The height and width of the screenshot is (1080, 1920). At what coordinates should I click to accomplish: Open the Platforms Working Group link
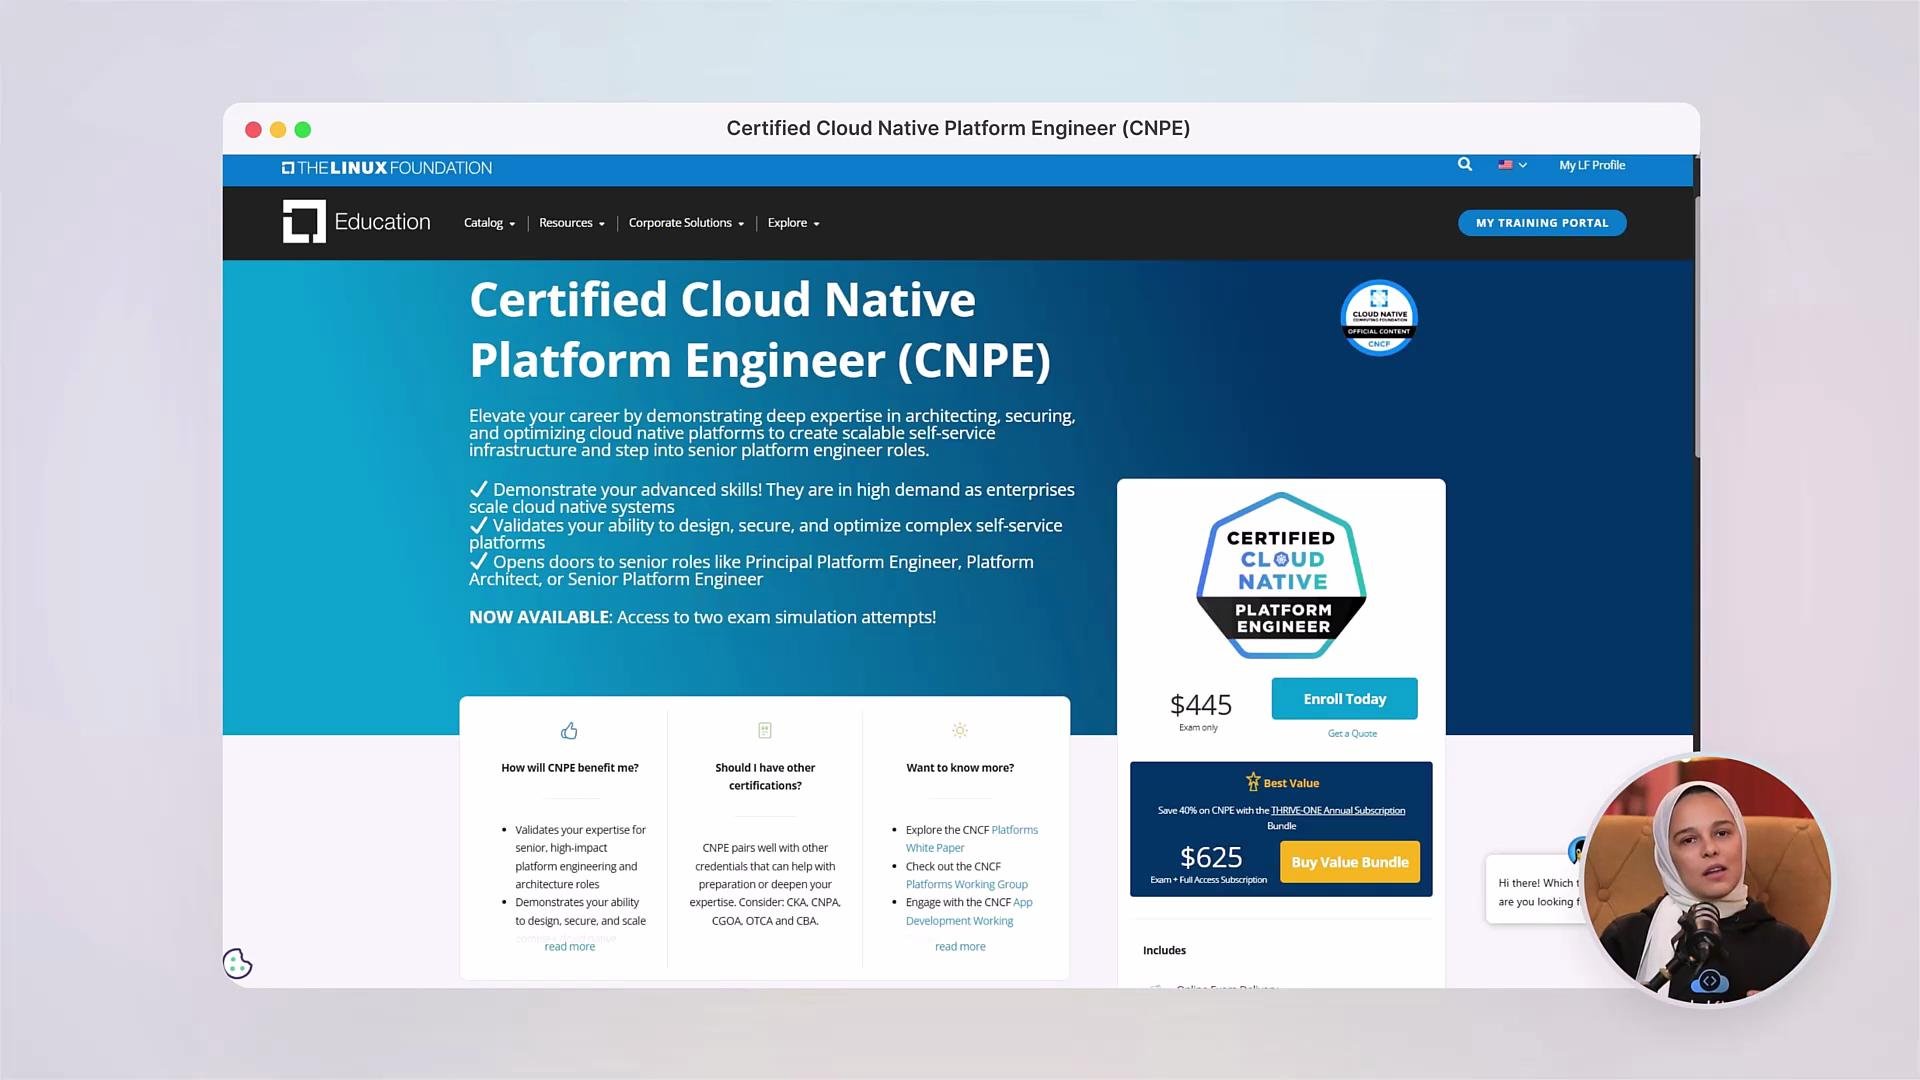coord(966,885)
